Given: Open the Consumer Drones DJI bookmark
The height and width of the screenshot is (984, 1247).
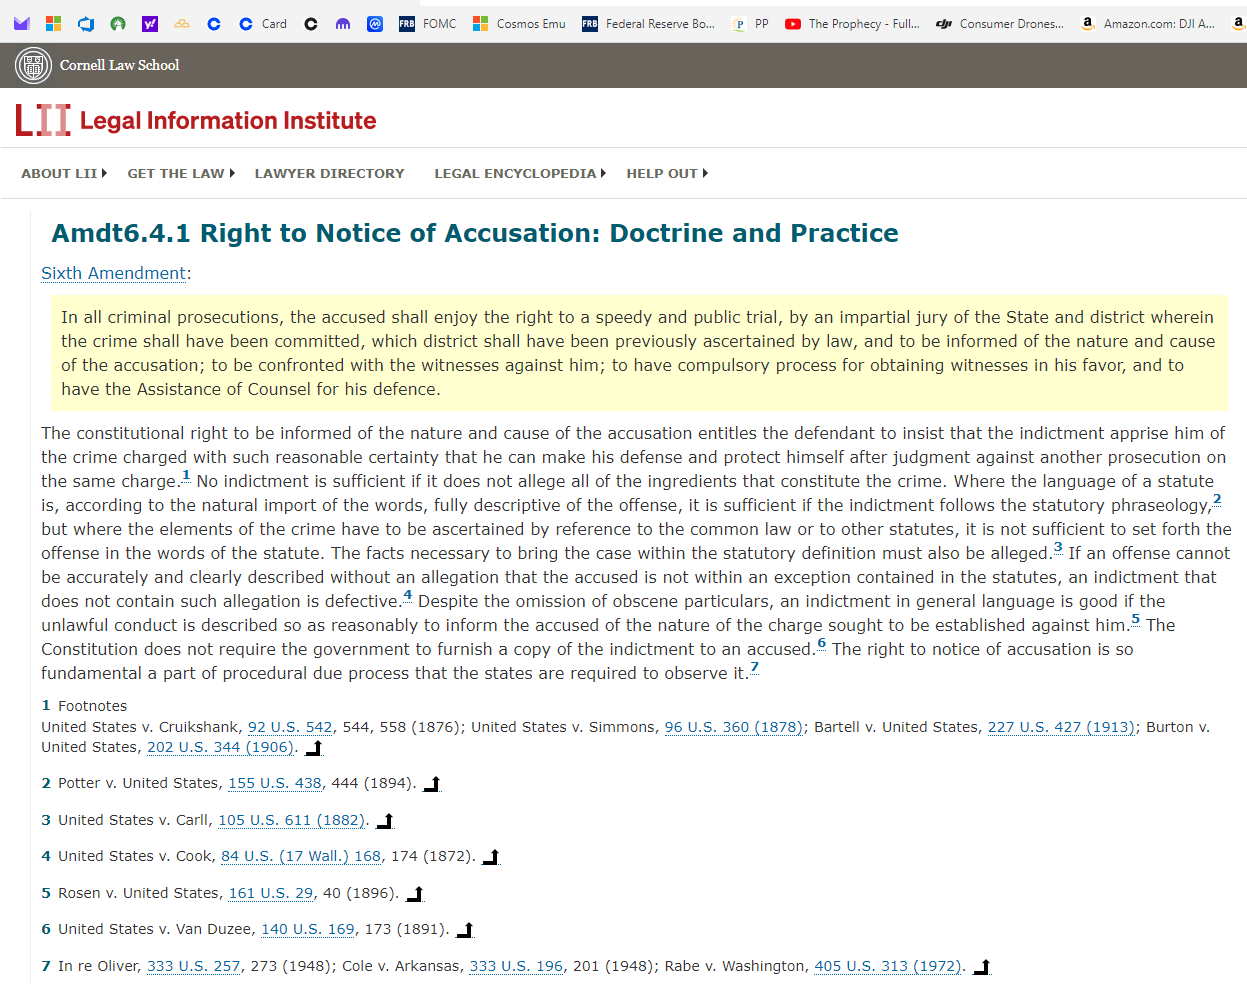Looking at the screenshot, I should [x=1000, y=24].
